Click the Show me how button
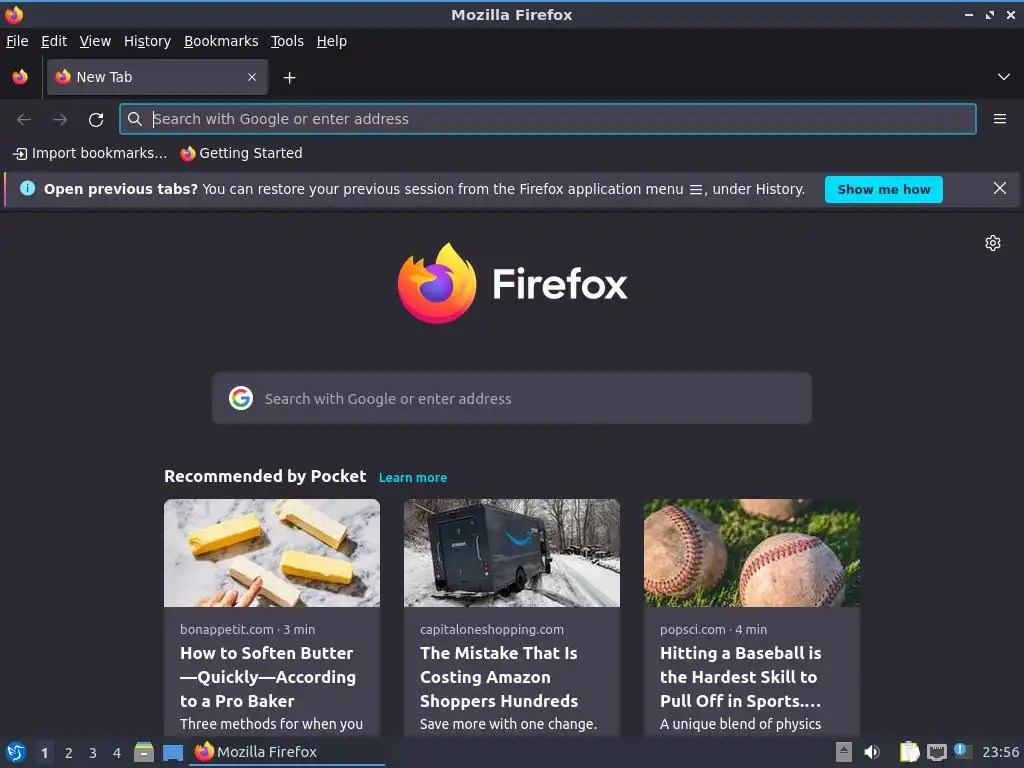 pos(884,189)
